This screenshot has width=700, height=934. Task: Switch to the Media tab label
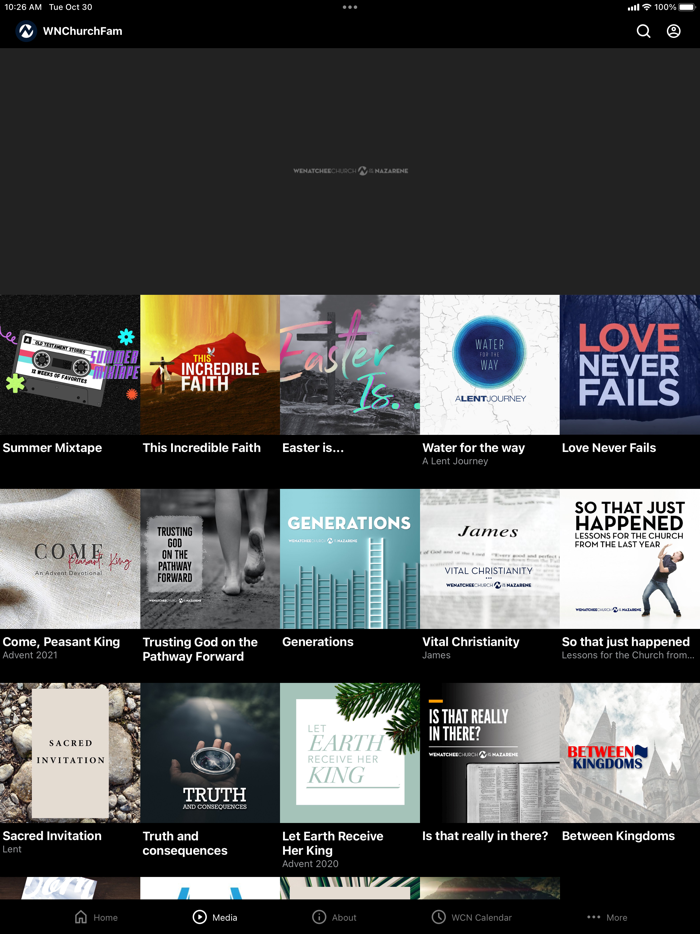(225, 917)
